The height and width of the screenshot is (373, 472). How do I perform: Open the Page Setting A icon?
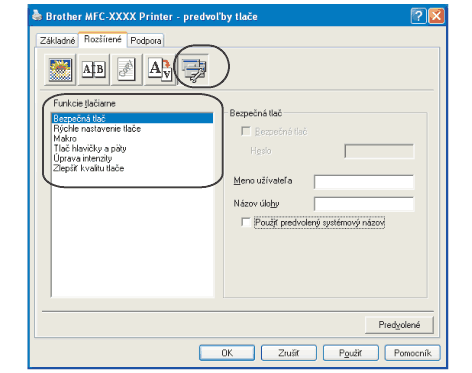[x=160, y=70]
